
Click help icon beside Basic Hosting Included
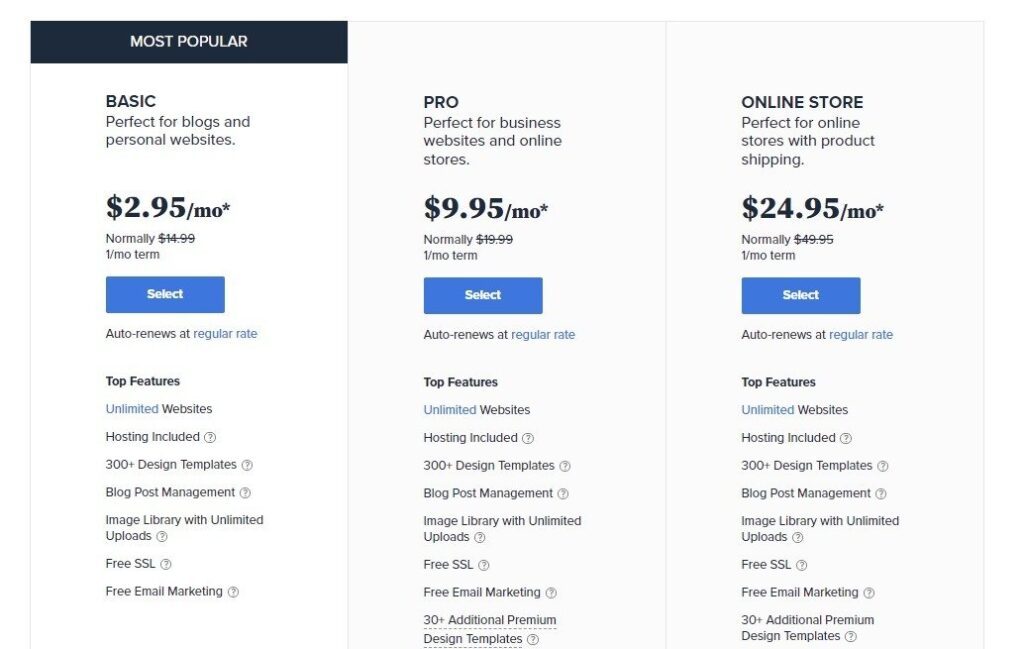[x=210, y=437]
